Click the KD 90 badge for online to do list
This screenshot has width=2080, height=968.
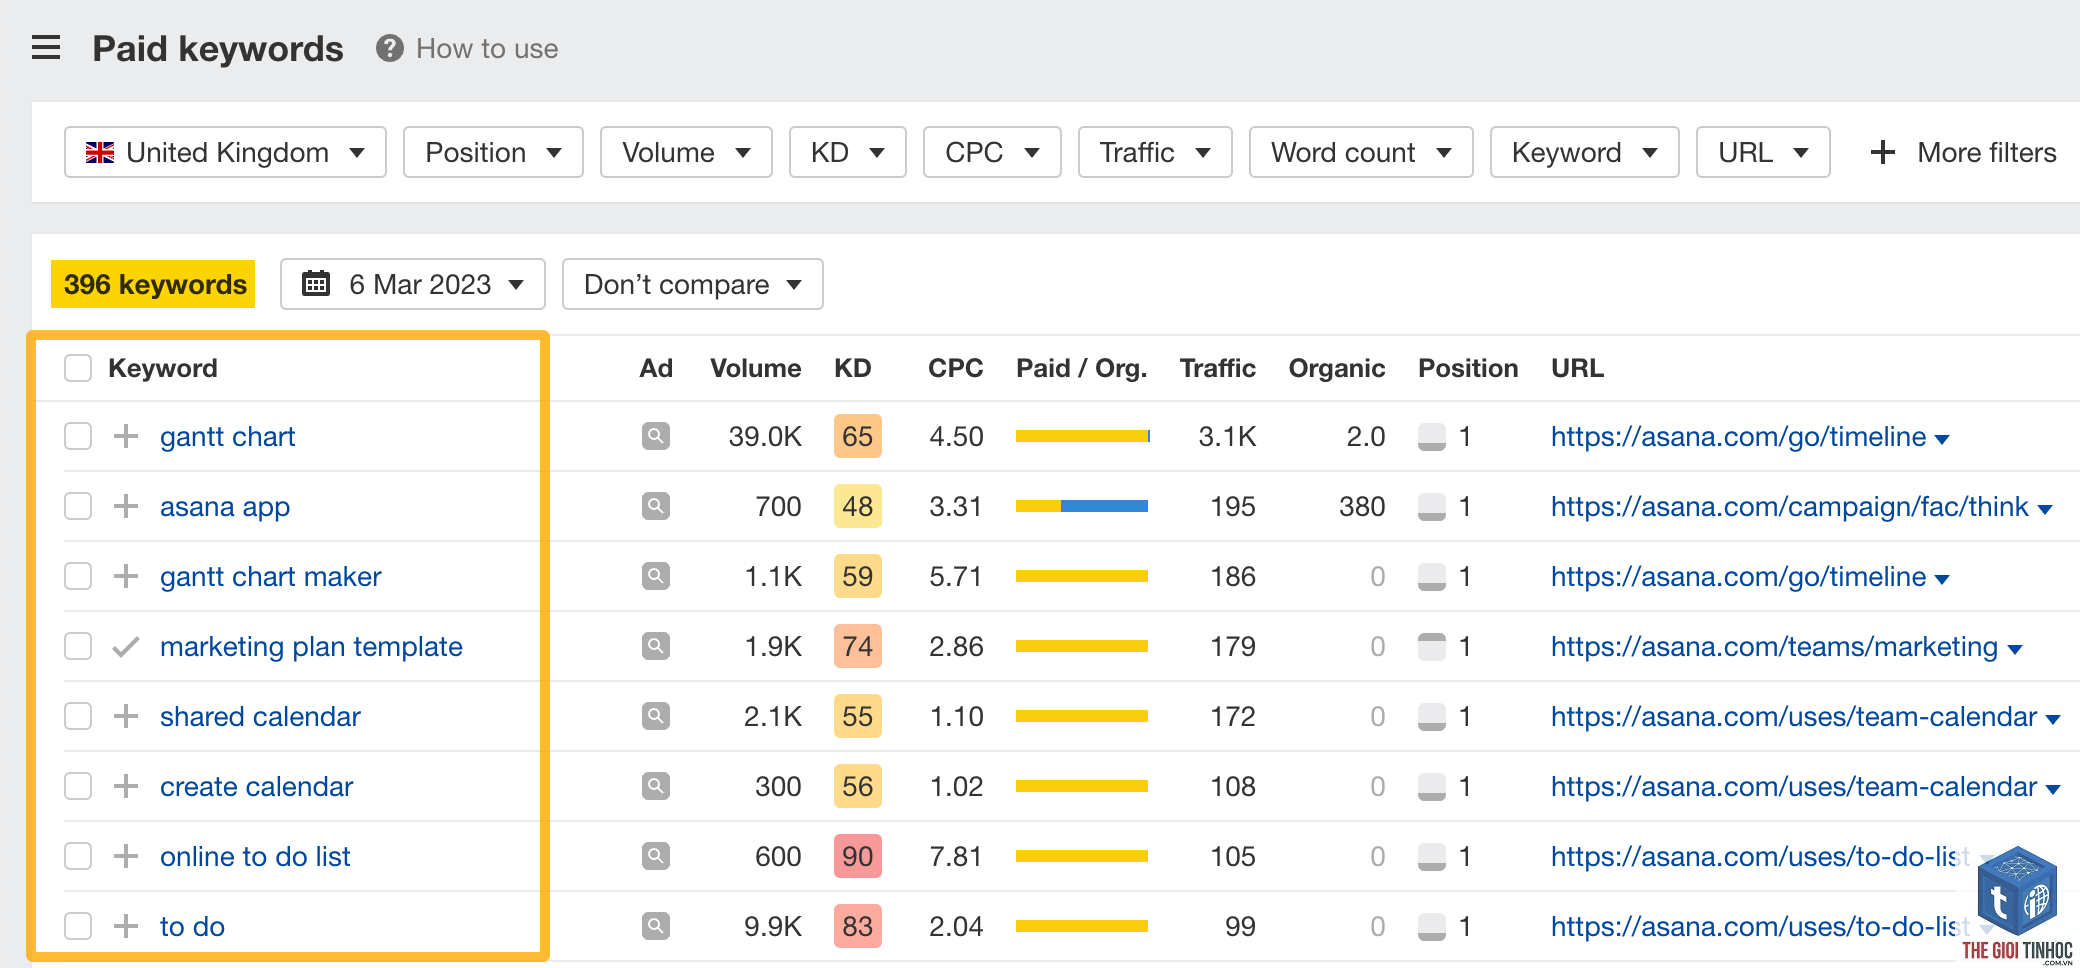click(x=857, y=856)
